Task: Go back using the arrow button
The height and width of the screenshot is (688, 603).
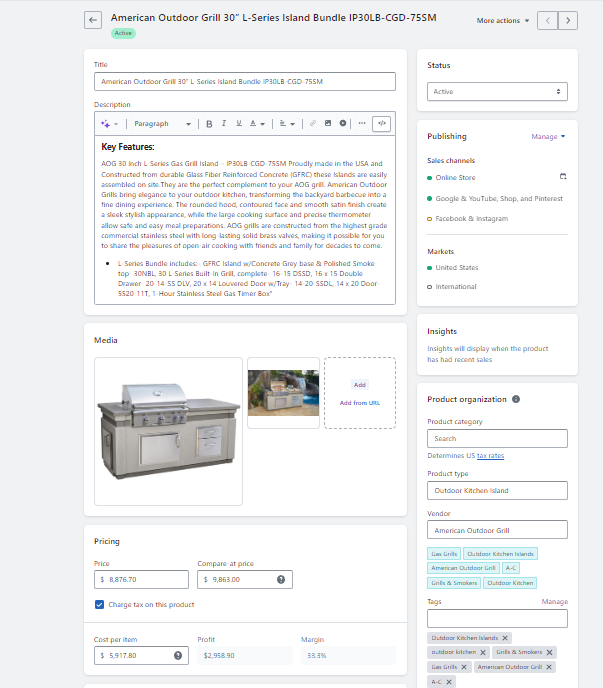Action: pyautogui.click(x=93, y=20)
